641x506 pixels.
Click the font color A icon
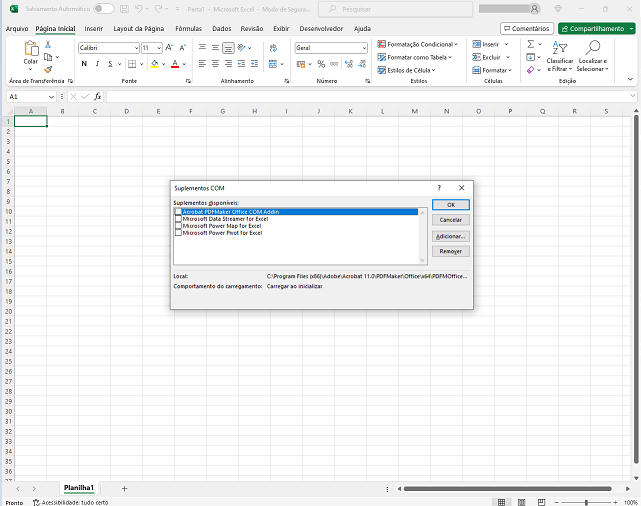(175, 64)
